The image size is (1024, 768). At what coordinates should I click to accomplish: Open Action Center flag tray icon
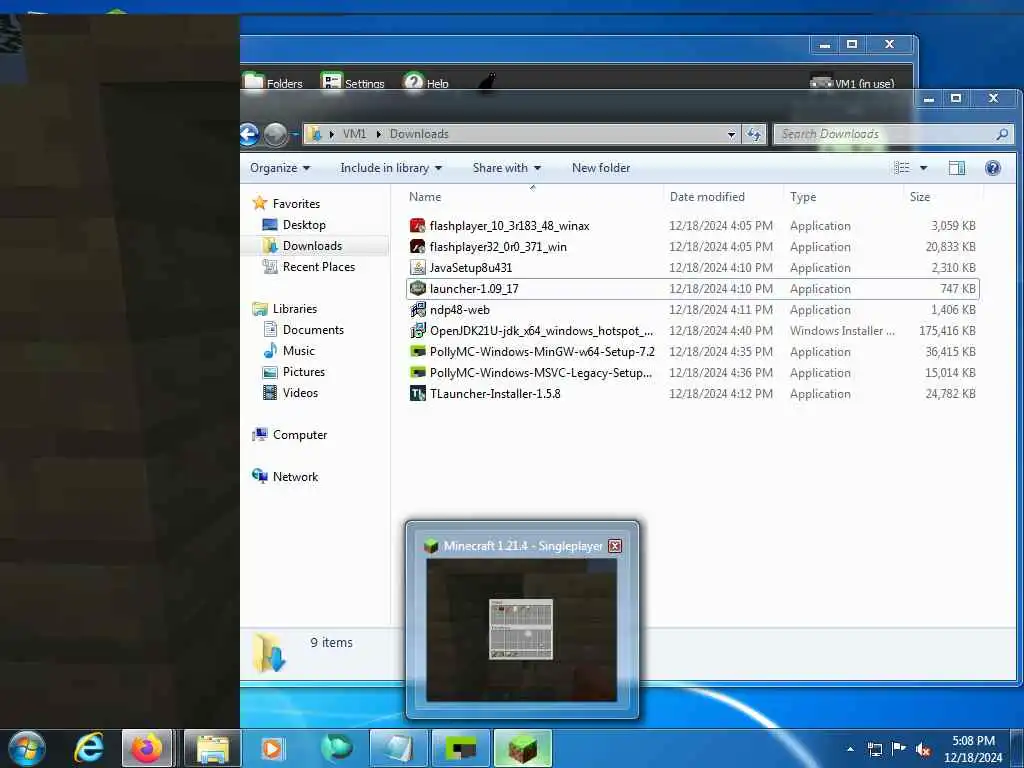899,749
